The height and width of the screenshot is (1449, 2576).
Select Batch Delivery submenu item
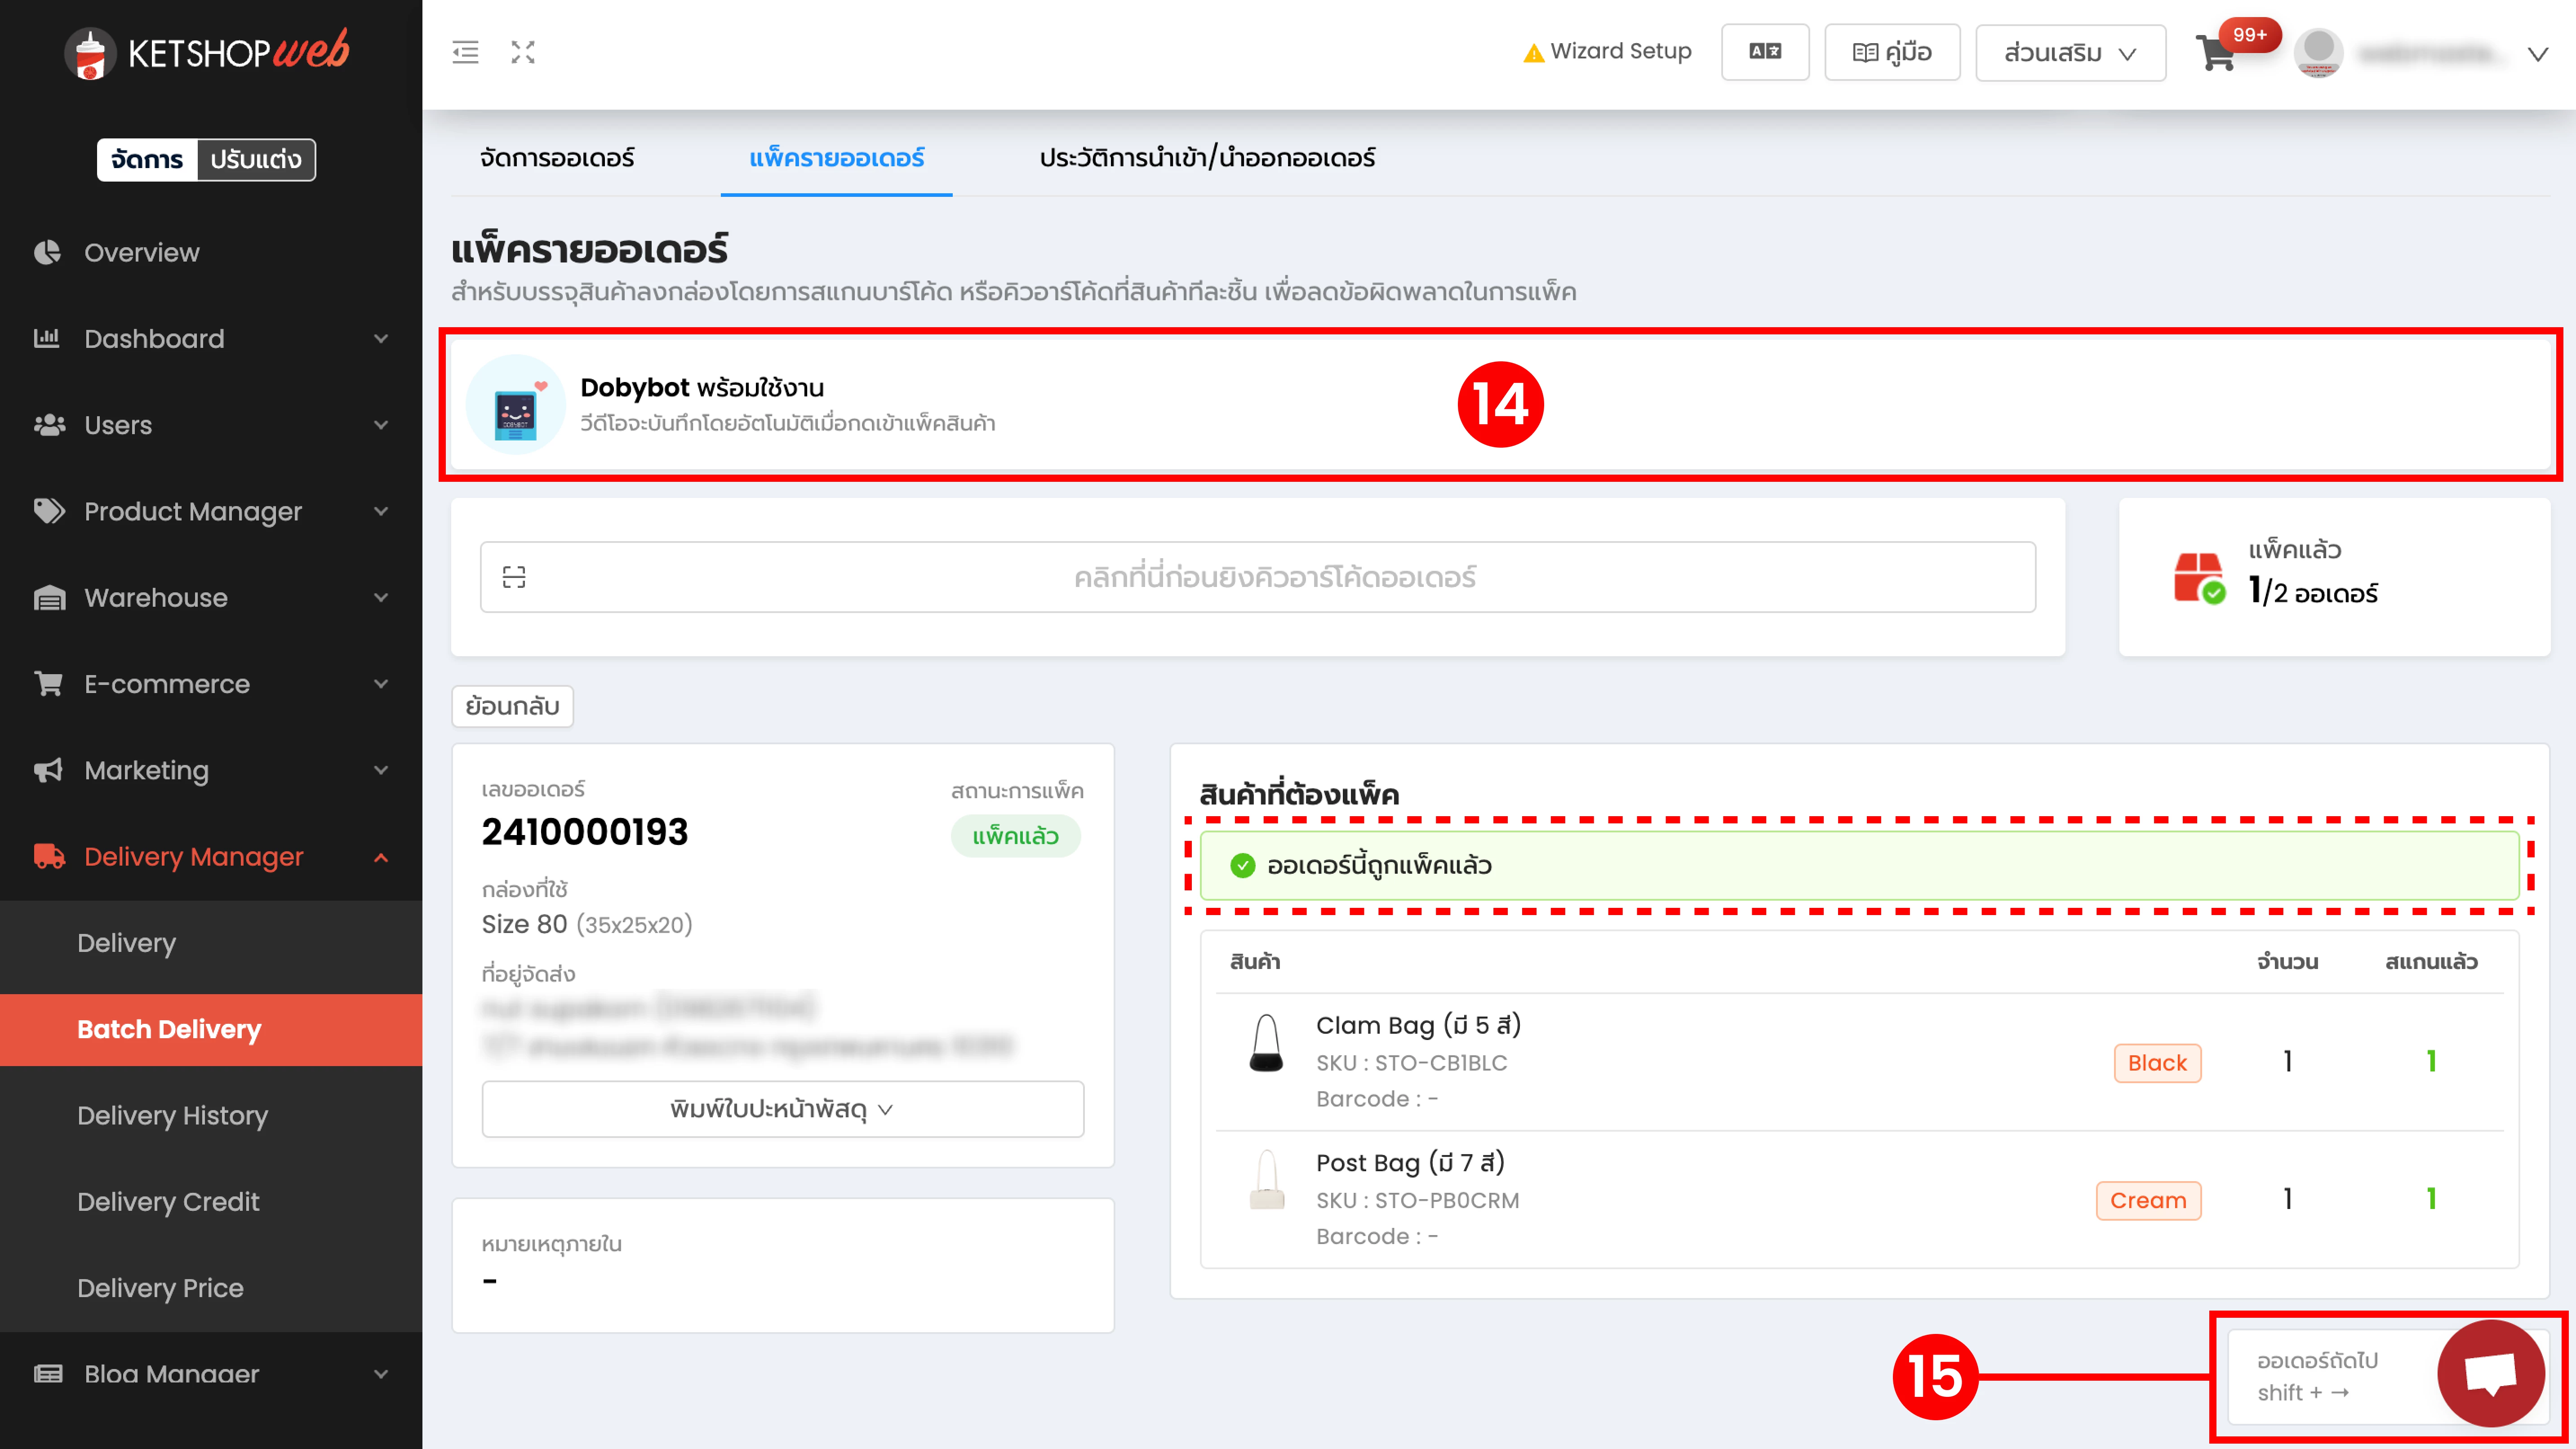pyautogui.click(x=211, y=1030)
